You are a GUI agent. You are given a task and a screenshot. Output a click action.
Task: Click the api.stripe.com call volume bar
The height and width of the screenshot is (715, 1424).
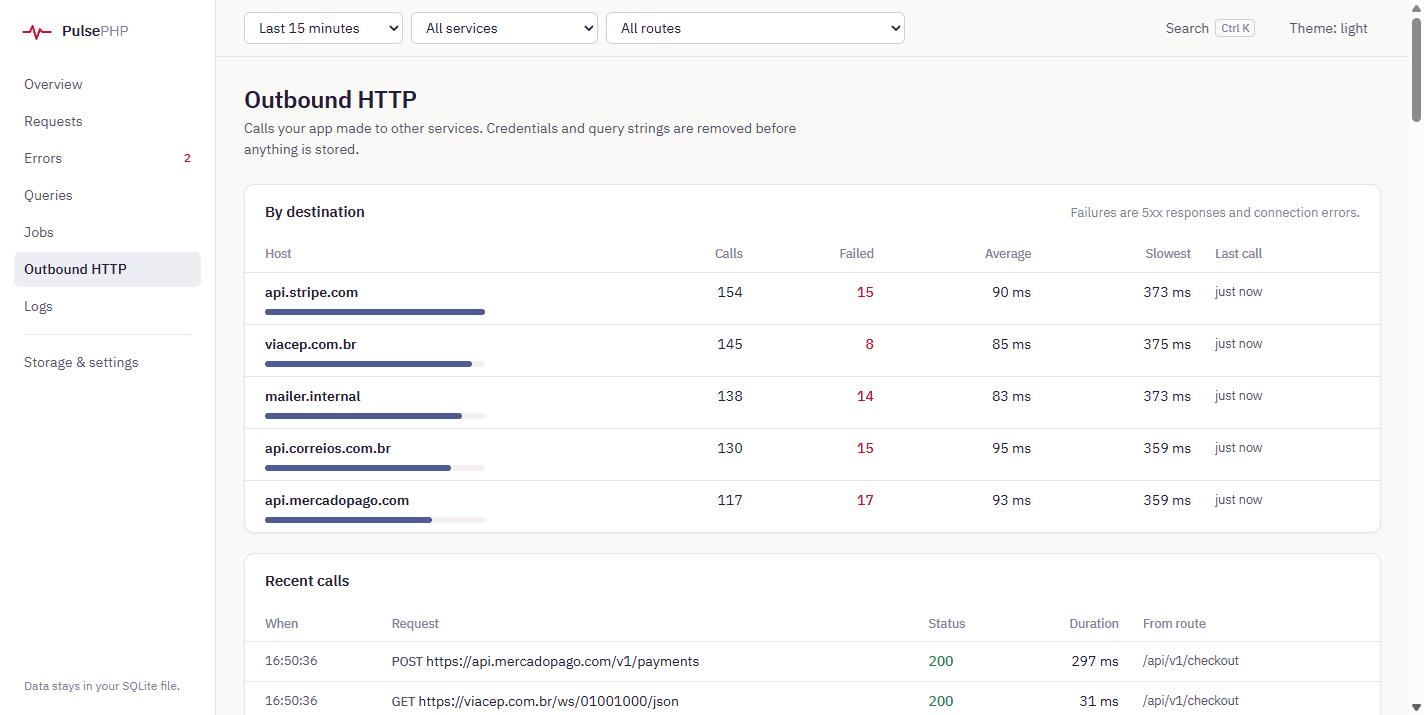point(375,312)
